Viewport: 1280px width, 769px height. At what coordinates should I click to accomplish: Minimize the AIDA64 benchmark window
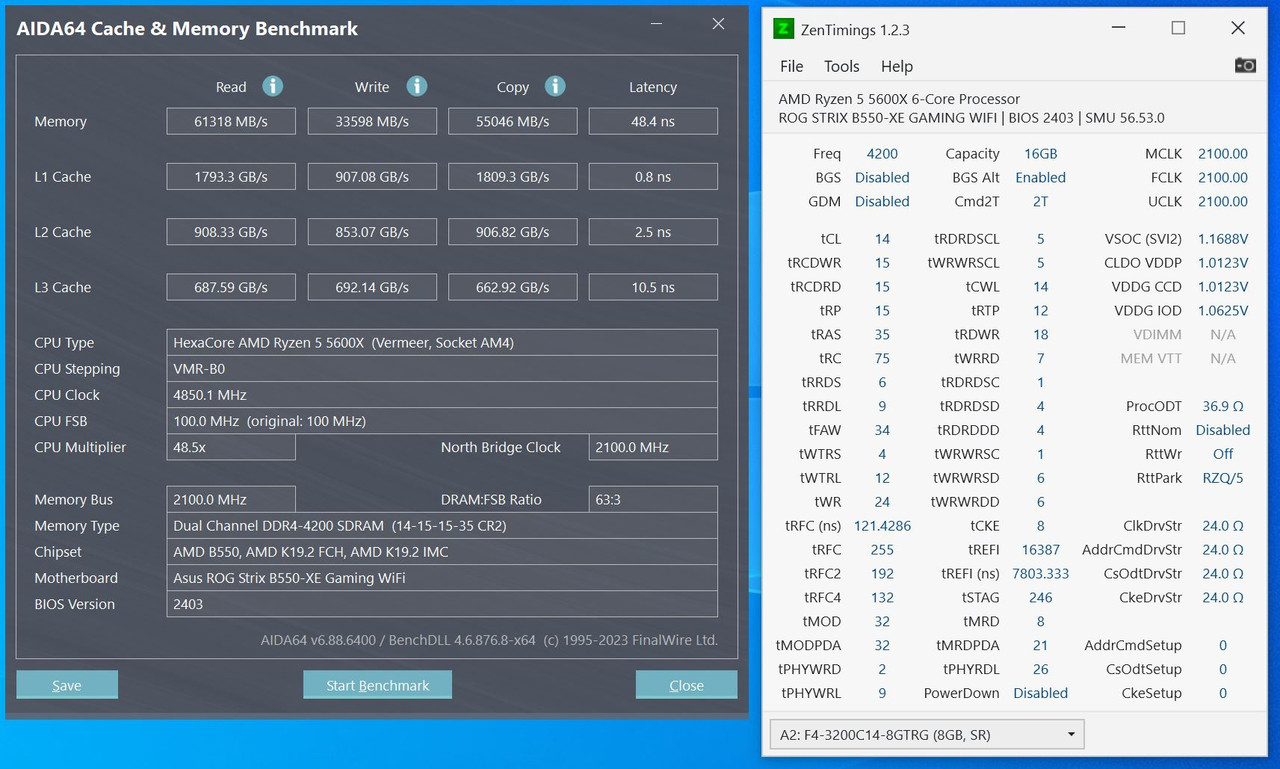point(655,24)
